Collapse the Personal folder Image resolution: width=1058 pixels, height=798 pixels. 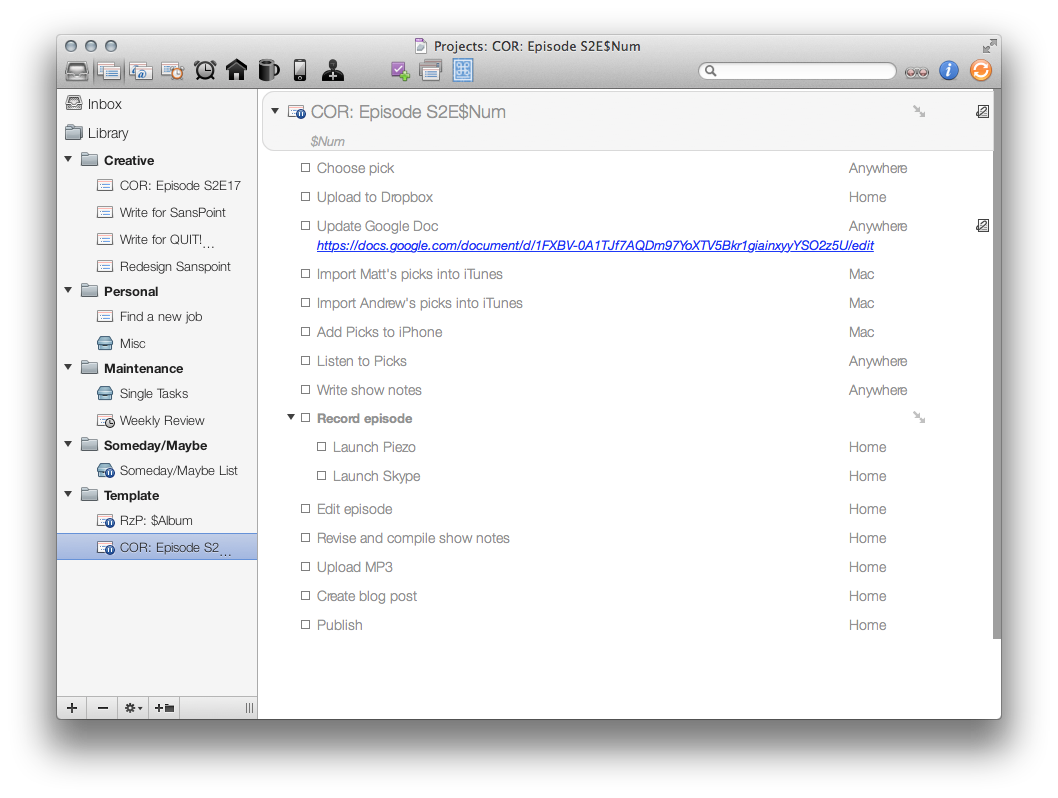tap(68, 290)
